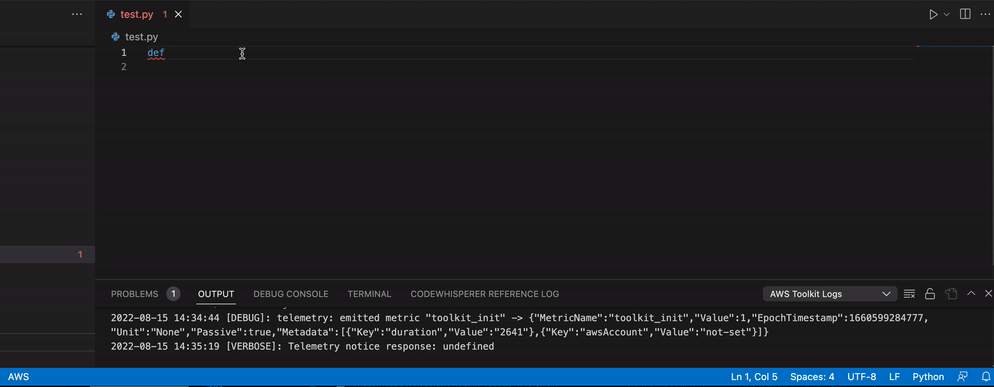The image size is (994, 387).
Task: Clear the output panel contents
Action: tap(909, 294)
